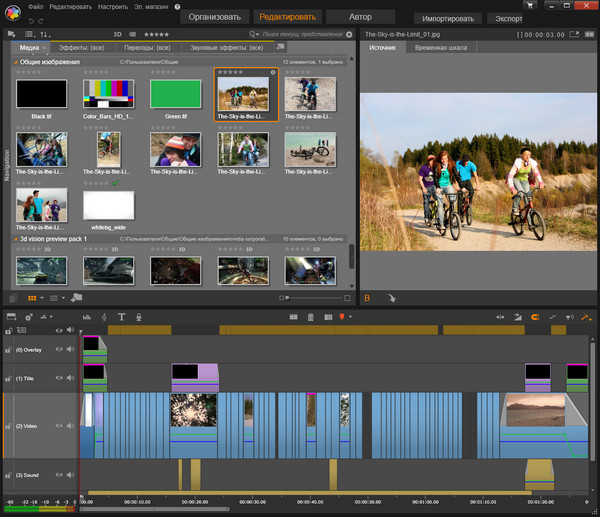Switch library to thumbnail grid view
Screen dimensions: 600x517
(x=32, y=297)
